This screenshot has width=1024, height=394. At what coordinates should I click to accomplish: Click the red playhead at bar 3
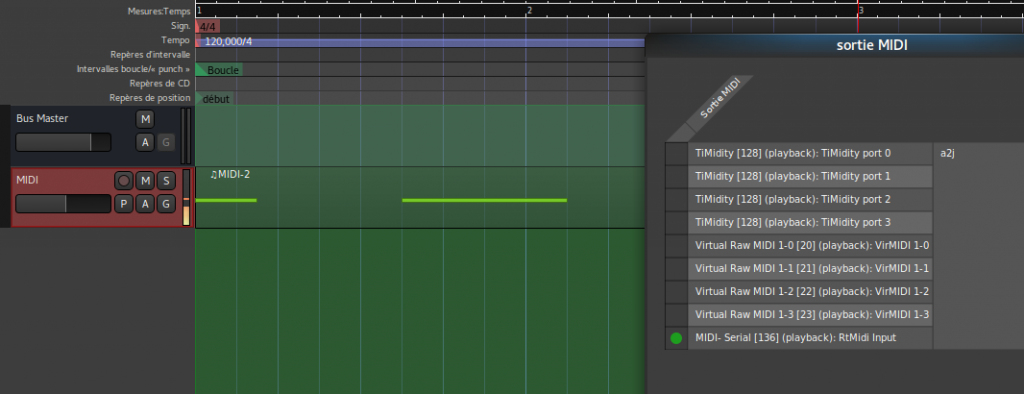tap(857, 16)
